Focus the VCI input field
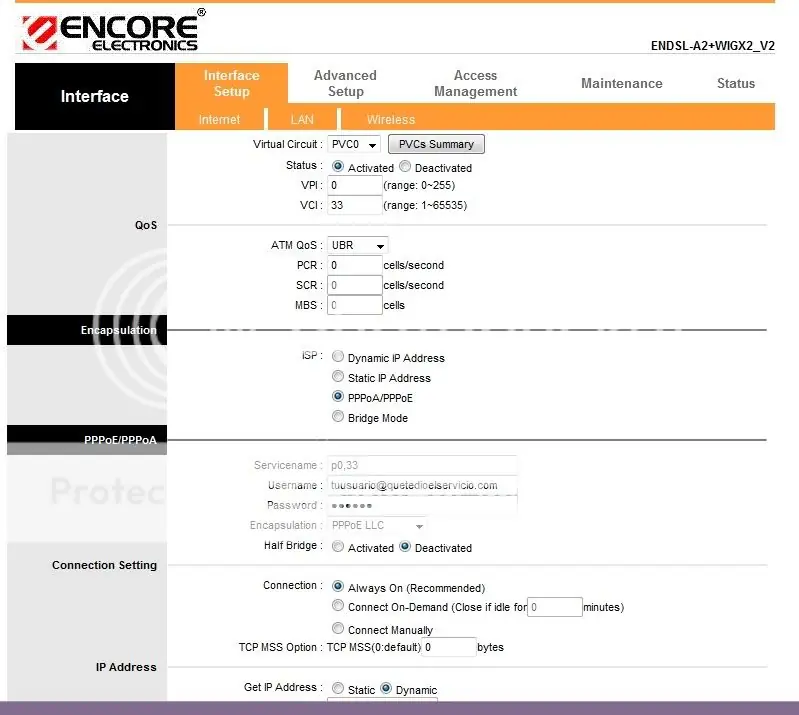 355,205
